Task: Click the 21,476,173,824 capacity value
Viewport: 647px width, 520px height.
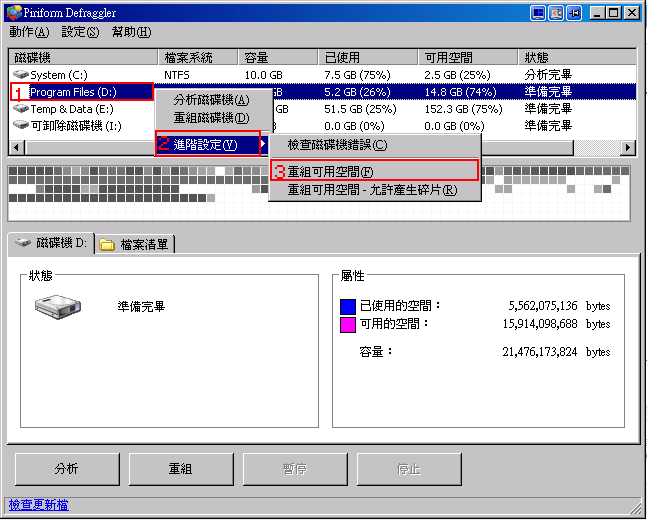Action: tap(540, 352)
